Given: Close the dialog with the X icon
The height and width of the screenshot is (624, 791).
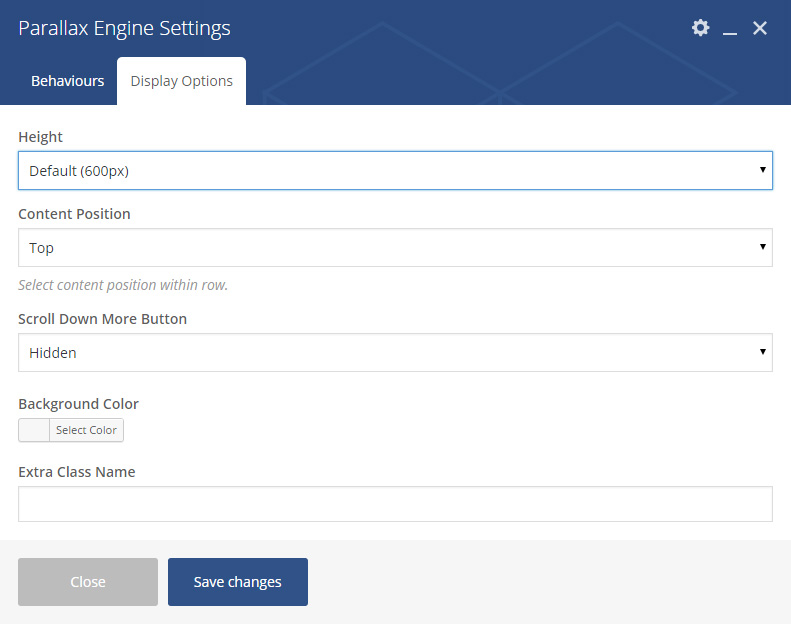Looking at the screenshot, I should click(760, 28).
